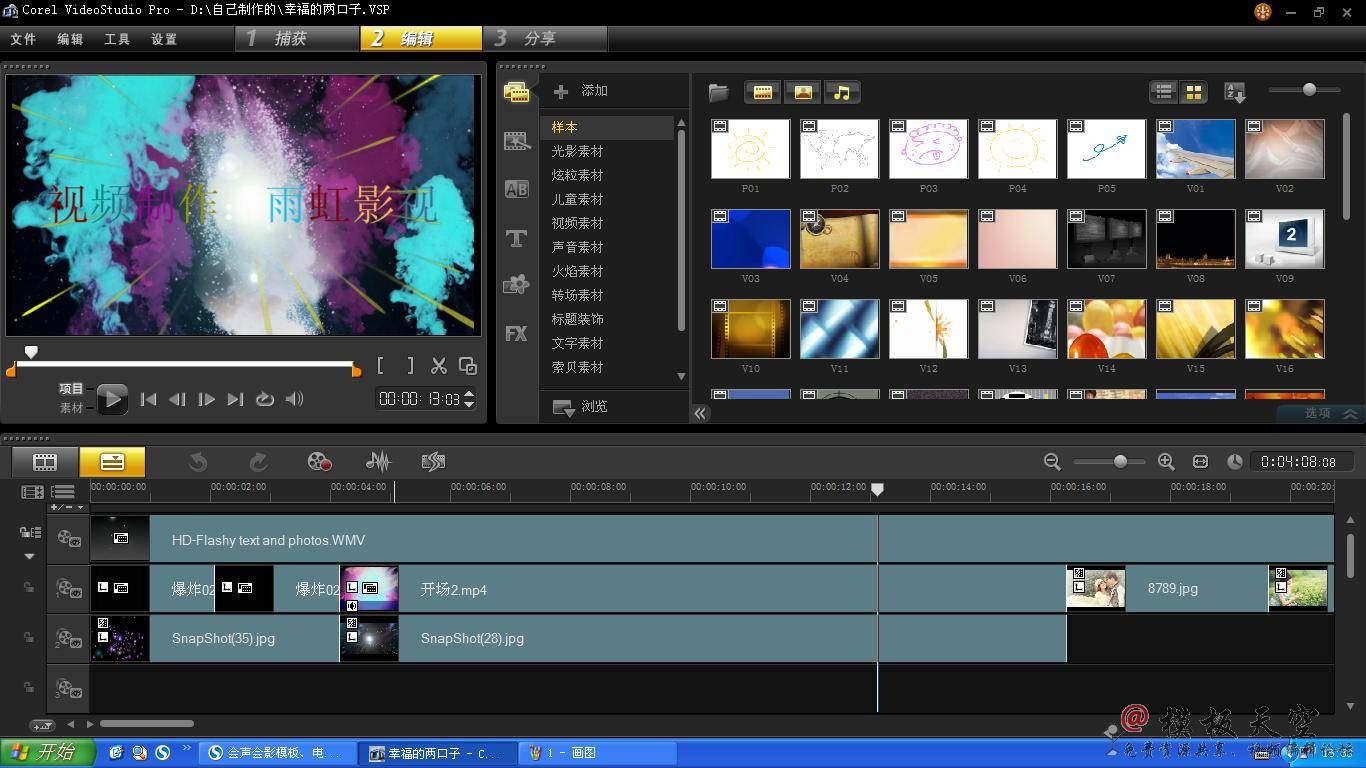The width and height of the screenshot is (1366, 768).
Task: Collapse the library folder list chevron
Action: point(700,413)
